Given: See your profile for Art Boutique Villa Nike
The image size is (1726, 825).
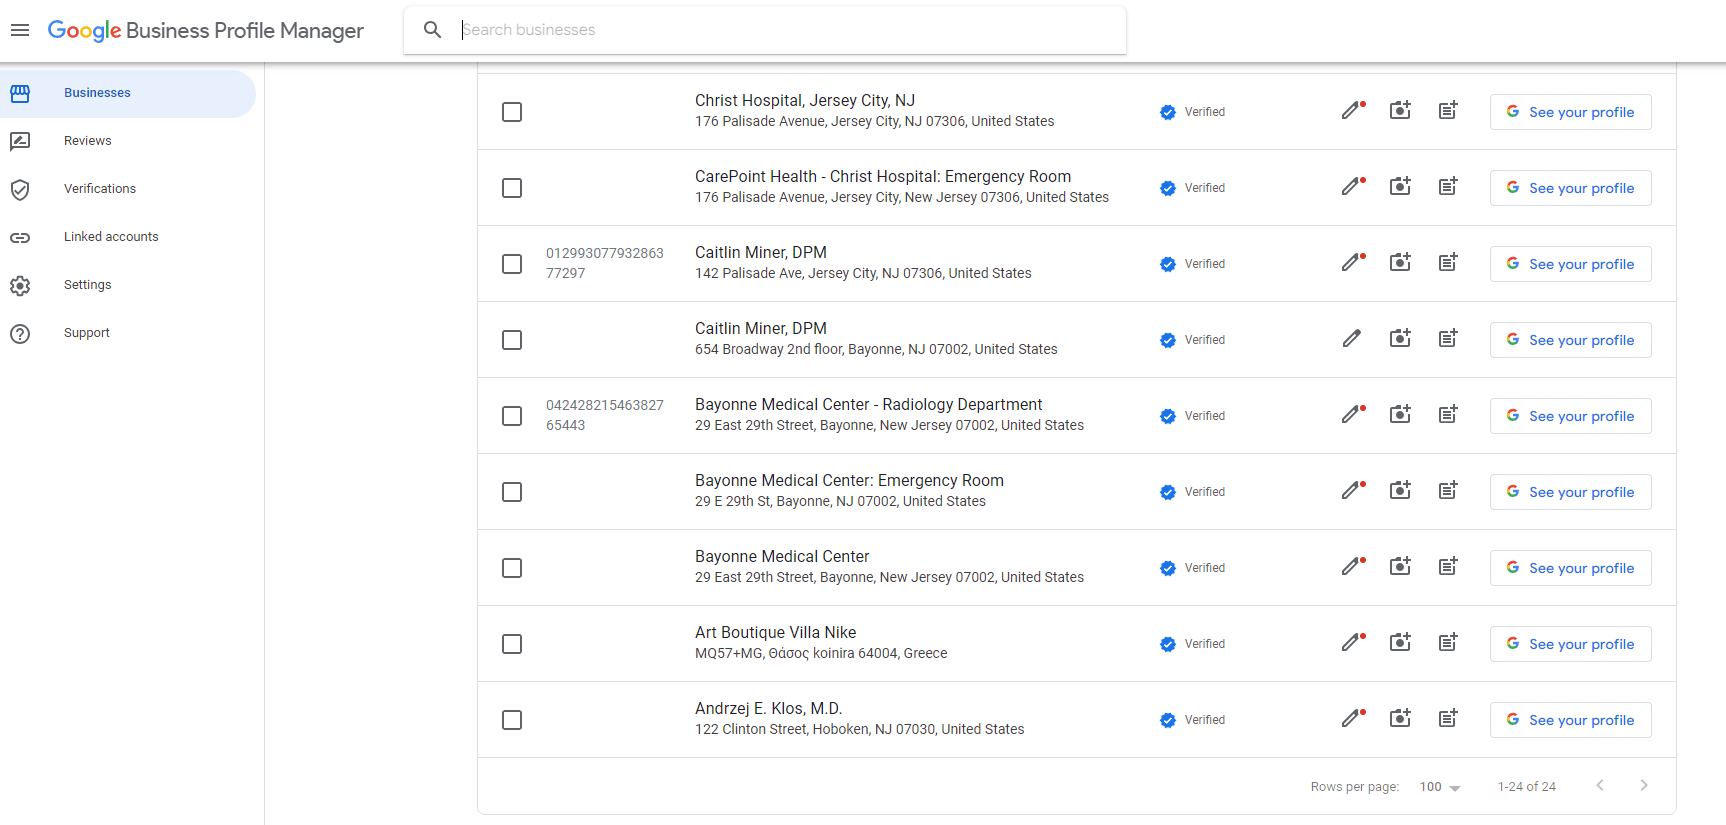Looking at the screenshot, I should (x=1570, y=644).
